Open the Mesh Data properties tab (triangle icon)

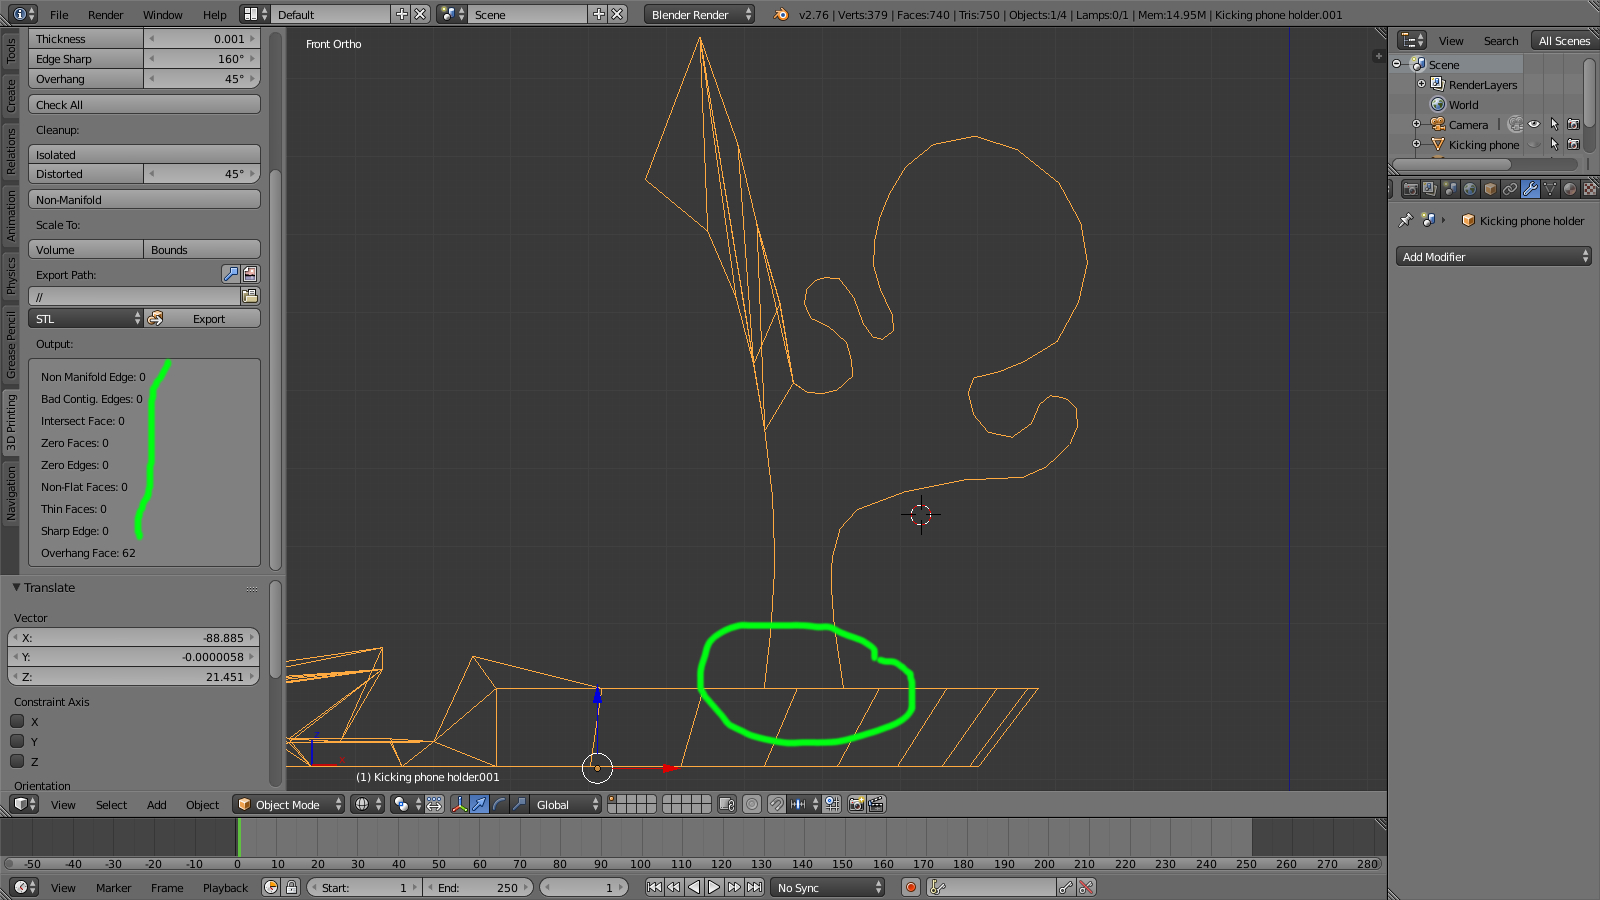(1550, 189)
